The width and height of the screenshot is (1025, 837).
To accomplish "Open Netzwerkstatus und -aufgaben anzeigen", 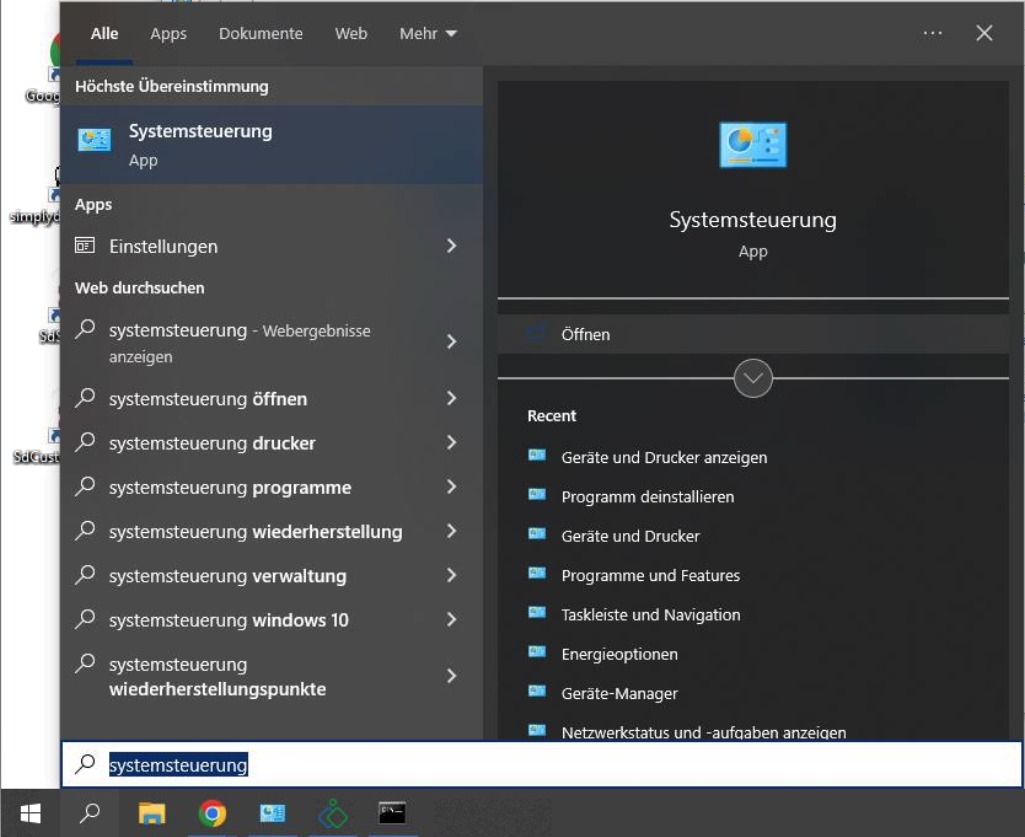I will 704,732.
